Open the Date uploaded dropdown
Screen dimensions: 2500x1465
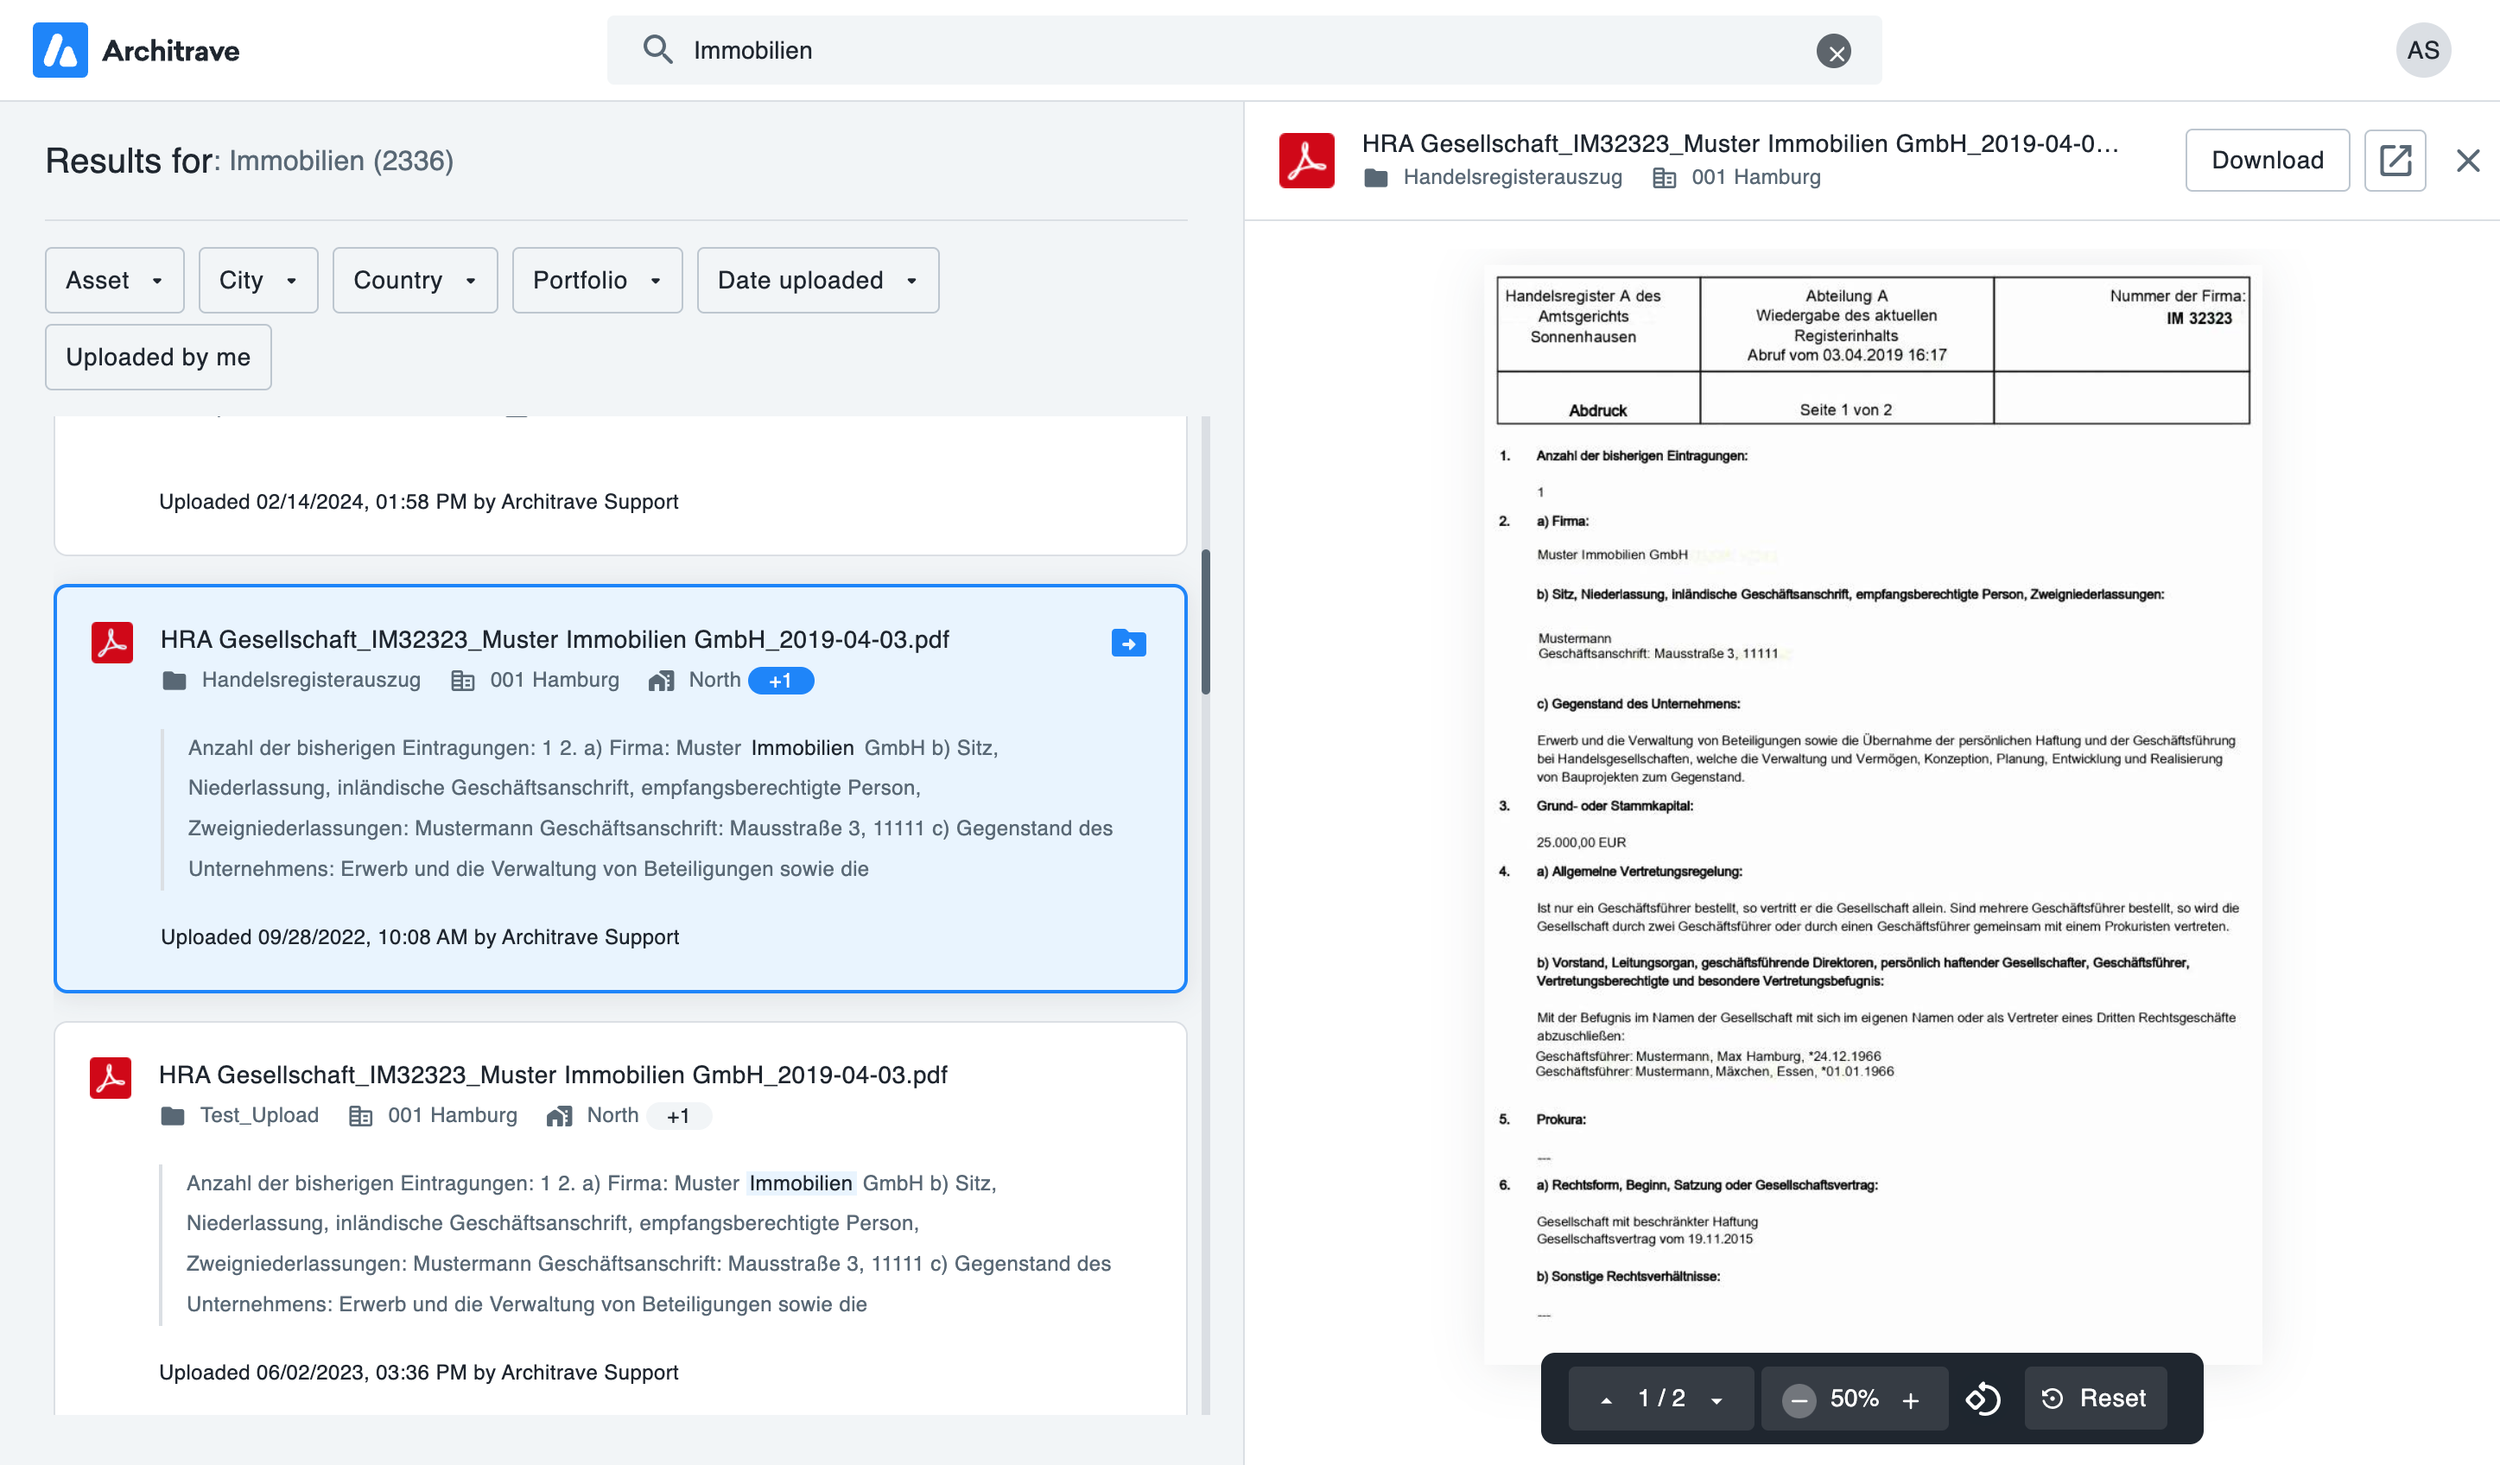817,280
